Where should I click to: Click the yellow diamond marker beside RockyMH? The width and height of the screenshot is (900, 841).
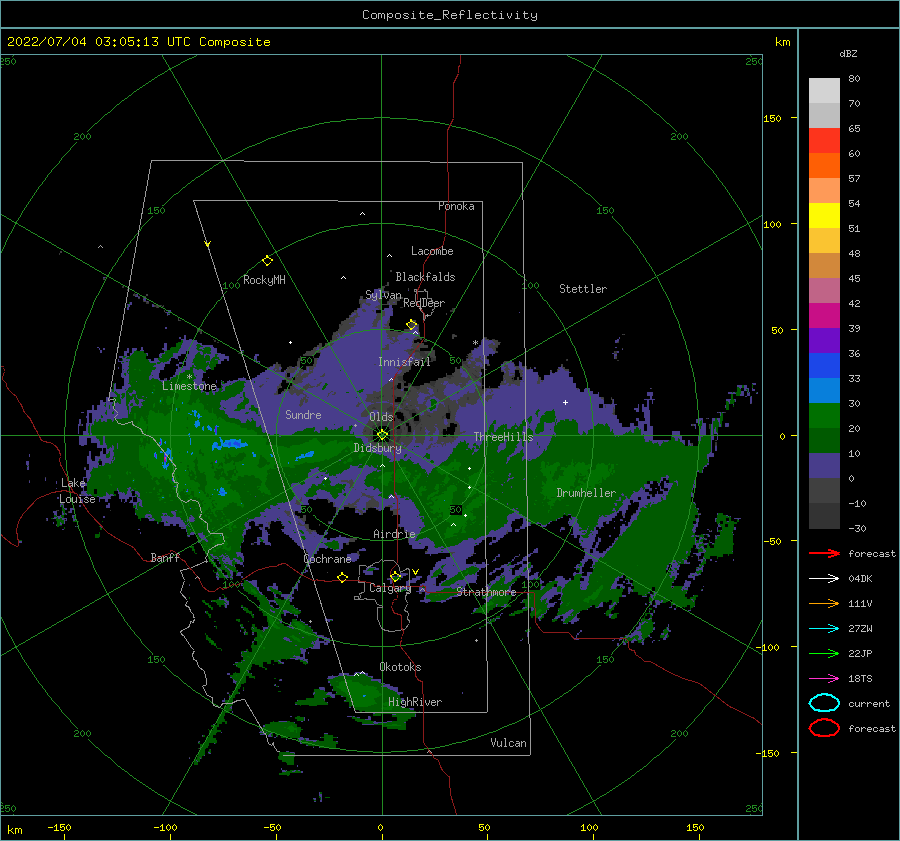click(267, 261)
